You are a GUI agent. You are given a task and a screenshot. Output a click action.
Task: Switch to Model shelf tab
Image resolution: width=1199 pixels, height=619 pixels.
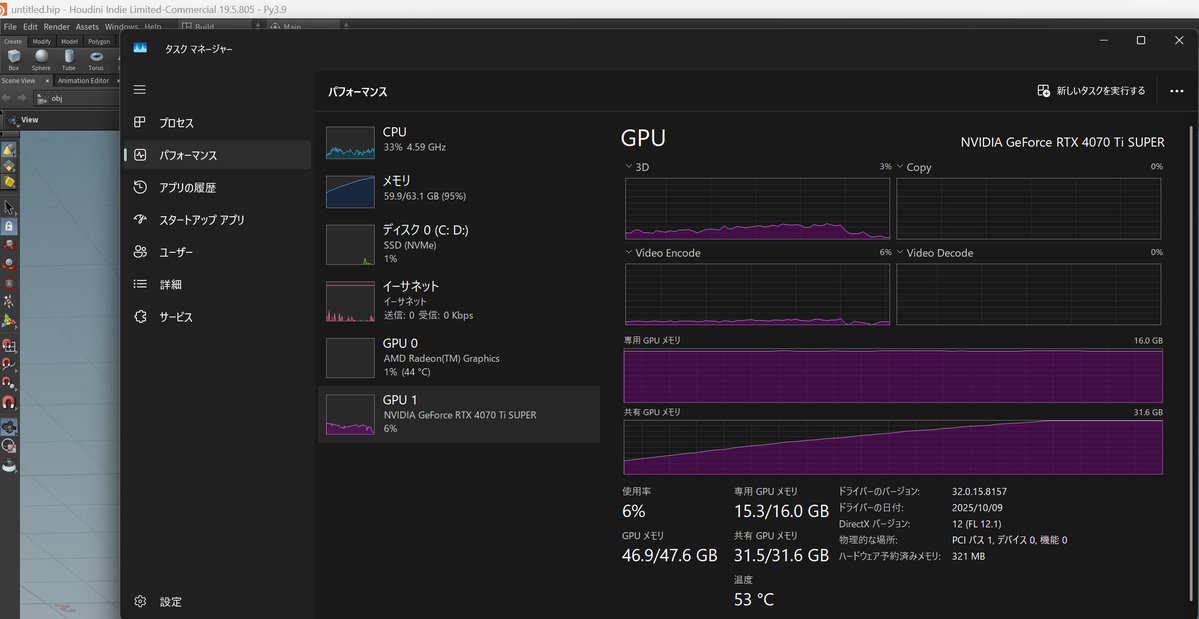70,41
